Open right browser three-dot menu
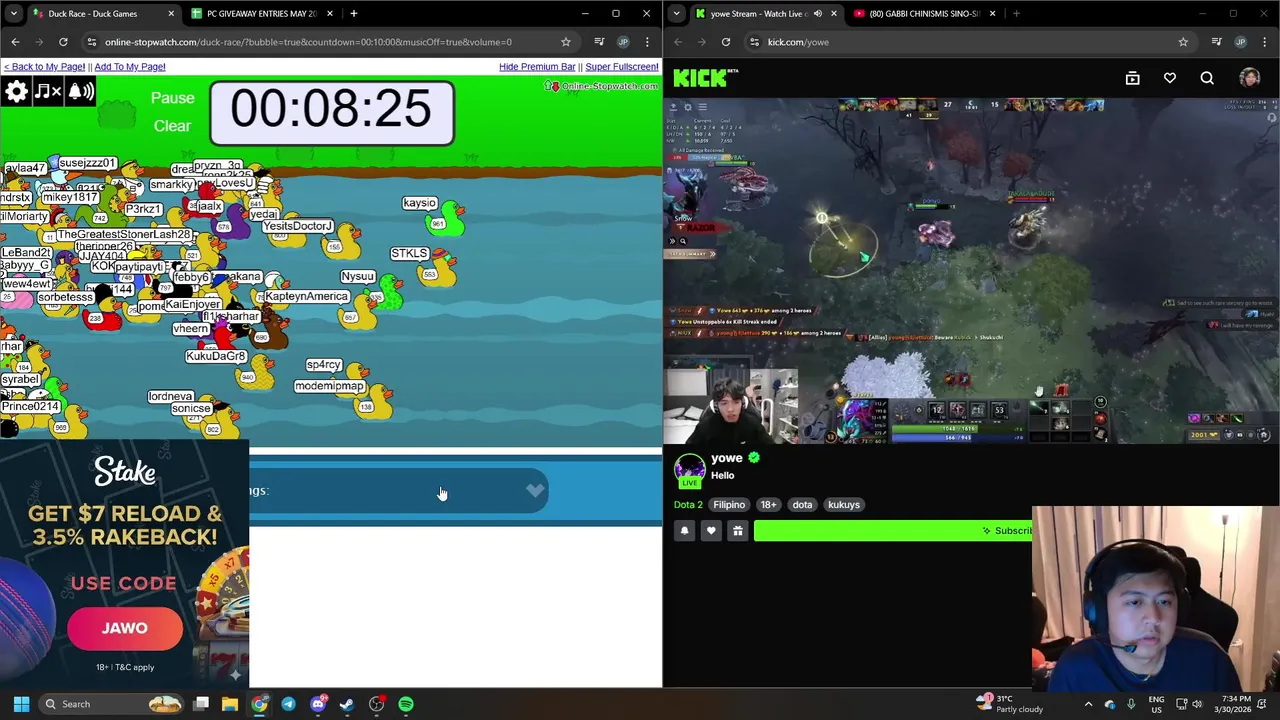 [x=1265, y=42]
